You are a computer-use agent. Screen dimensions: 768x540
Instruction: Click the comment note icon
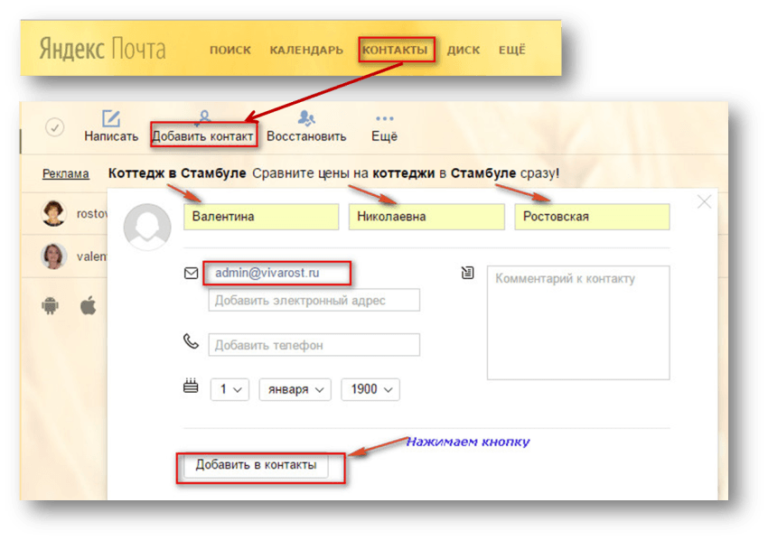tap(468, 272)
